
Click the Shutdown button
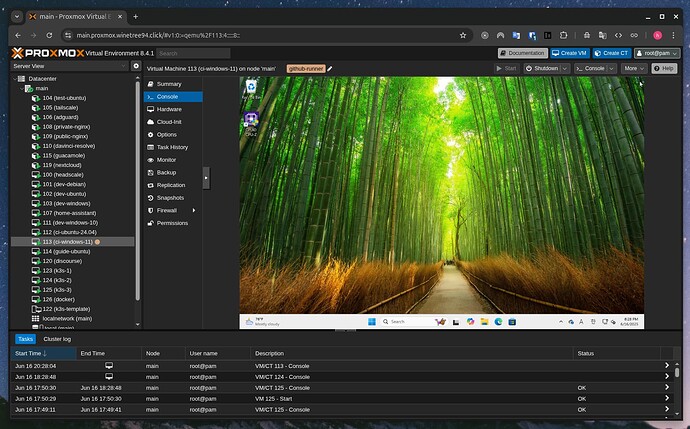(542, 69)
